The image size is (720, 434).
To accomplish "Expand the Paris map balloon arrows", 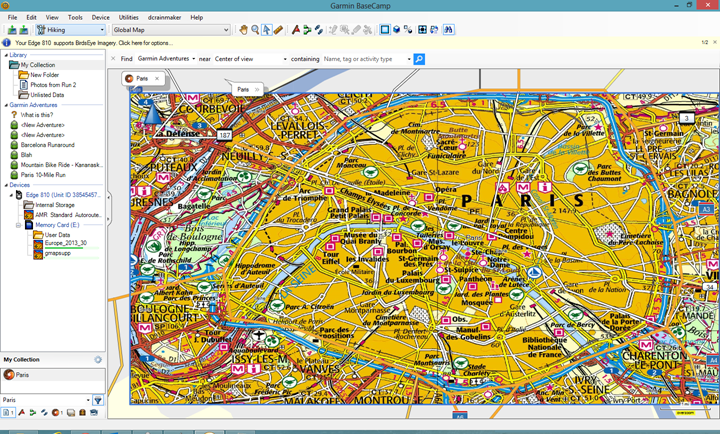I will click(257, 90).
